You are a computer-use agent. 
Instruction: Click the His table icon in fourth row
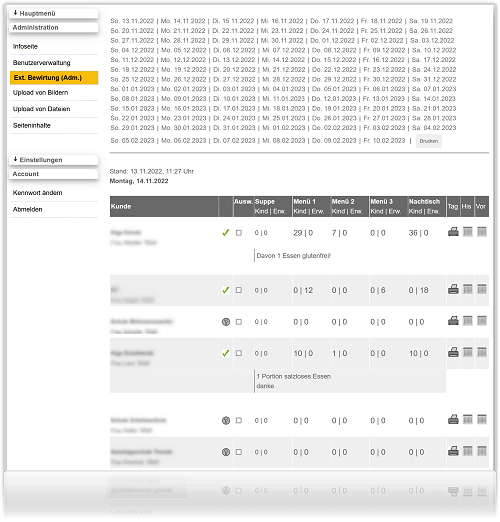[x=468, y=352]
